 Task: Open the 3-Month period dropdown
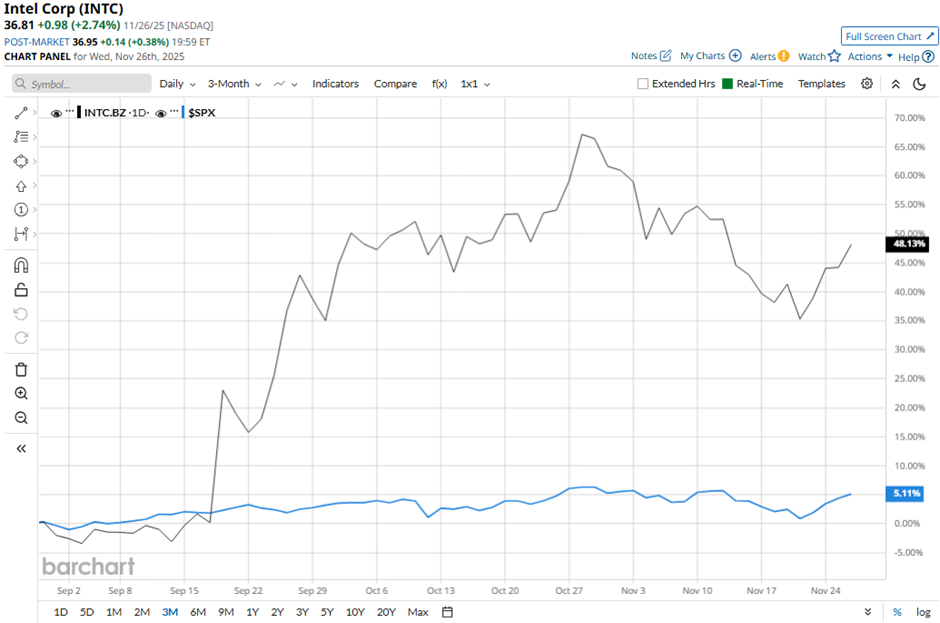pos(234,84)
